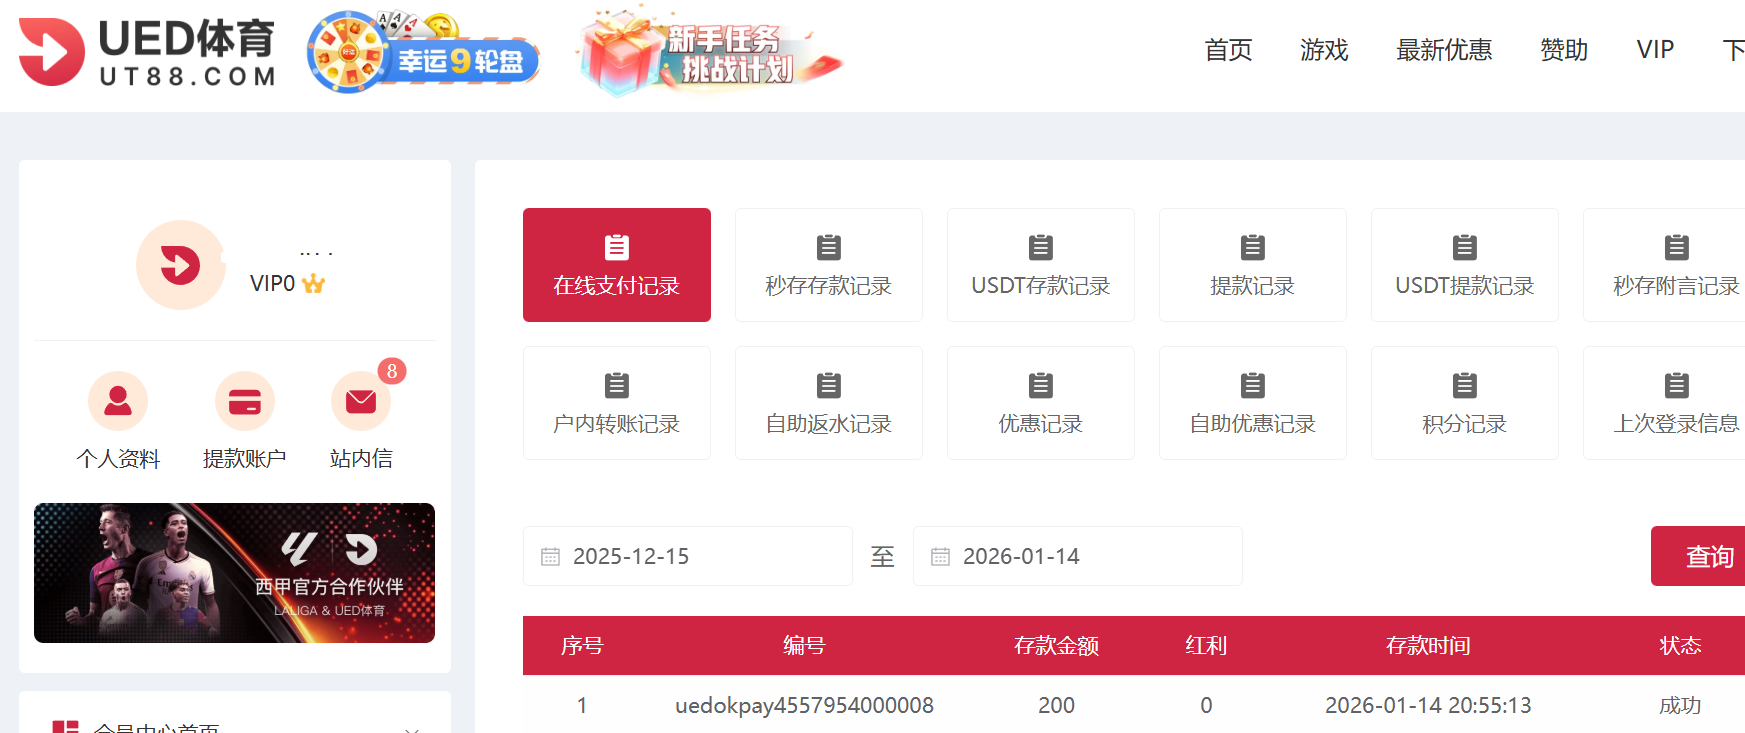
Task: Select the USDT存款记录 tab
Action: [x=1041, y=265]
